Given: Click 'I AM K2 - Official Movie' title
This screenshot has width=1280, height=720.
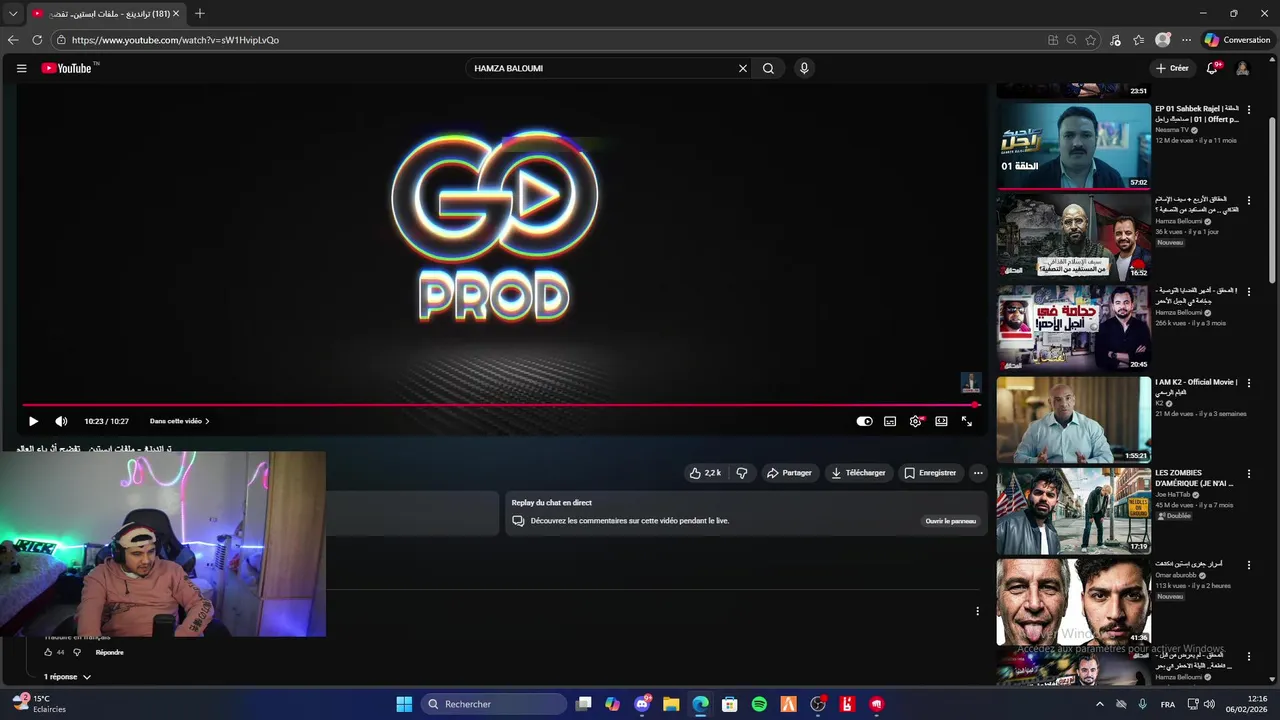Looking at the screenshot, I should click(1196, 387).
